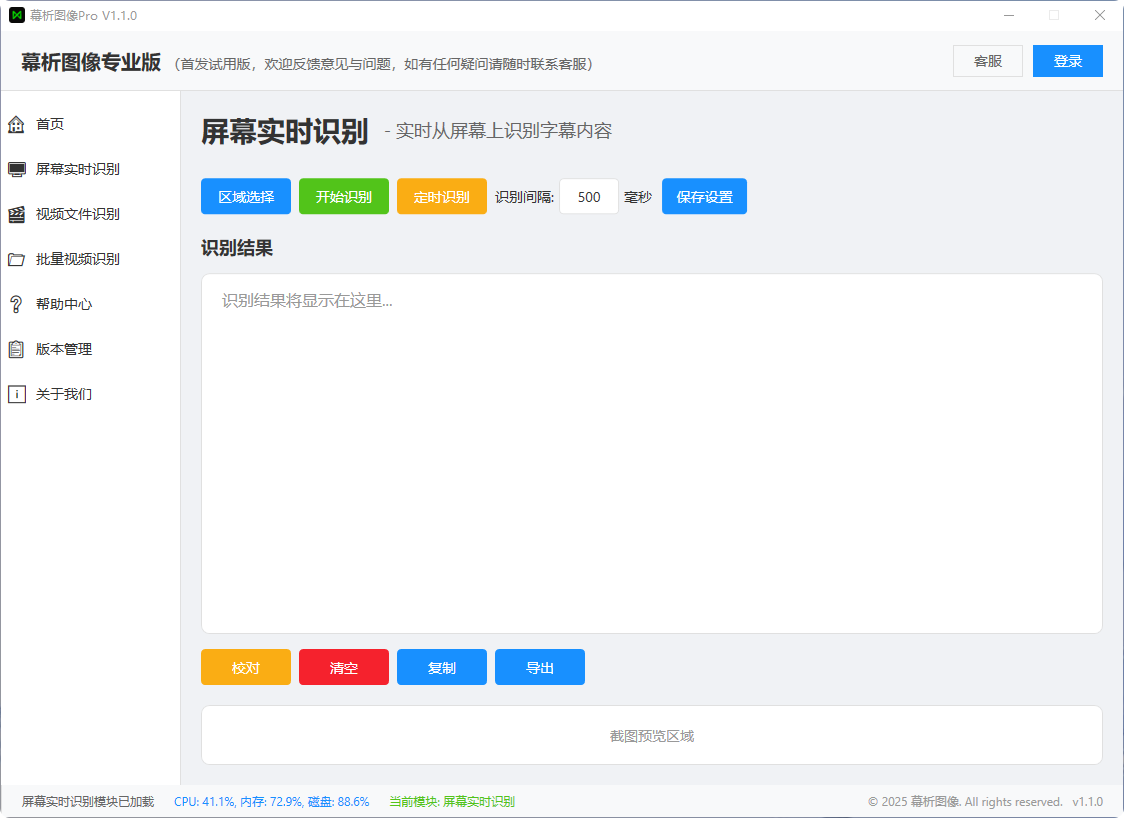Viewport: 1124px width, 818px height.
Task: Click the 首页 home icon in sidebar
Action: (x=16, y=124)
